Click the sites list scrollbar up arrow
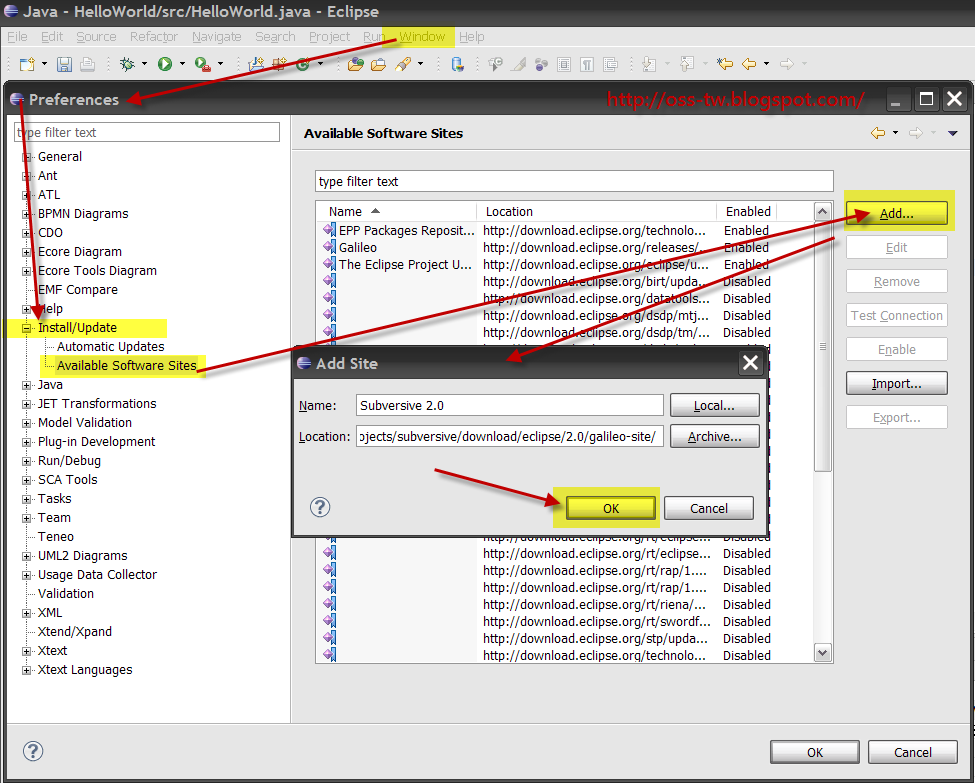The height and width of the screenshot is (783, 975). point(823,211)
